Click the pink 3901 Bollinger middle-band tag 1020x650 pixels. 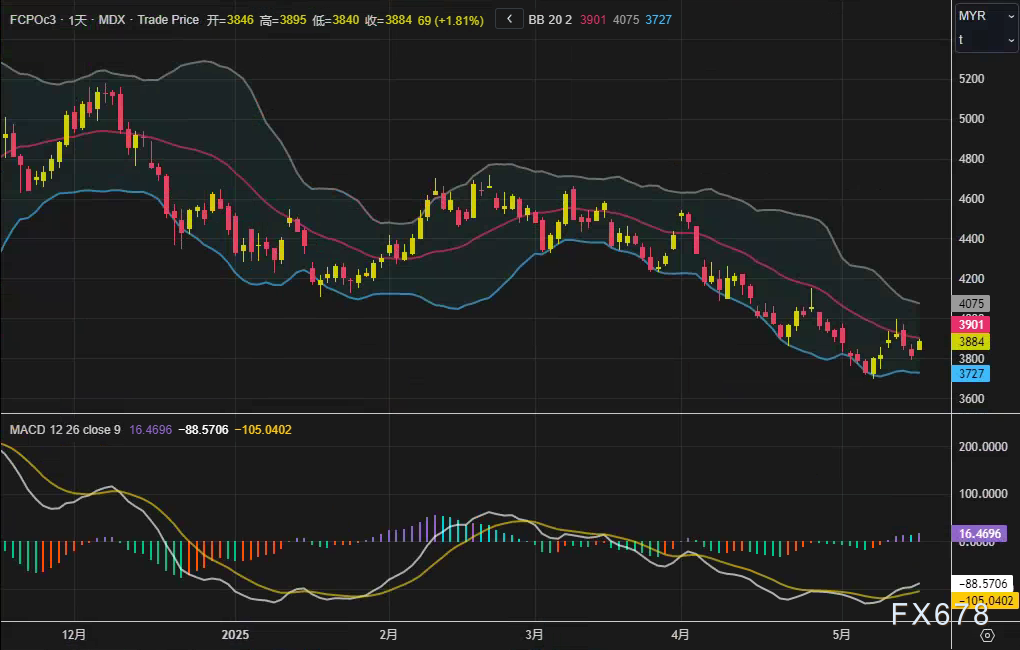pos(972,325)
